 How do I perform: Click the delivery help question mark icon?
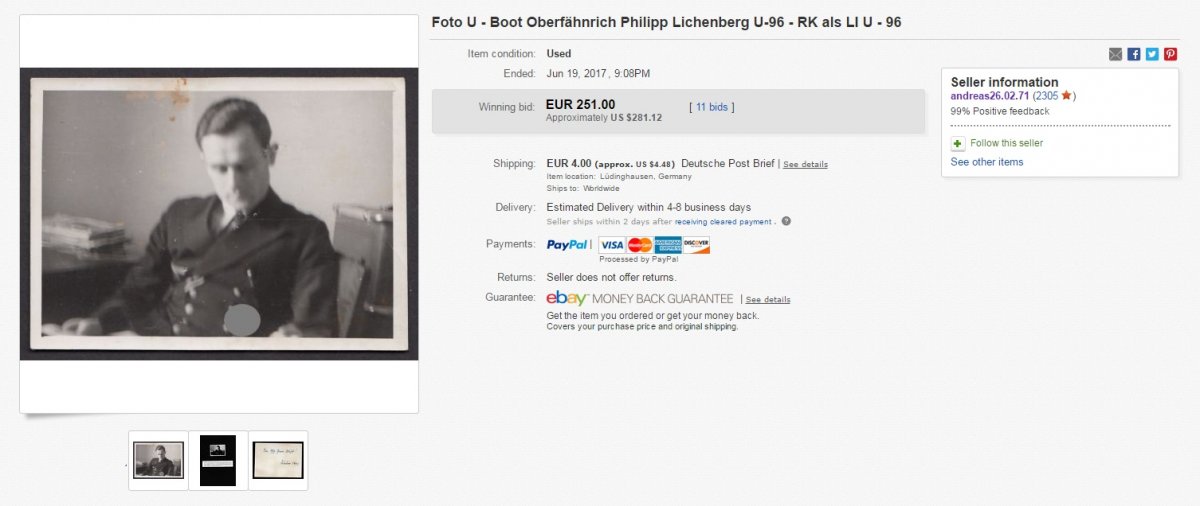point(786,221)
